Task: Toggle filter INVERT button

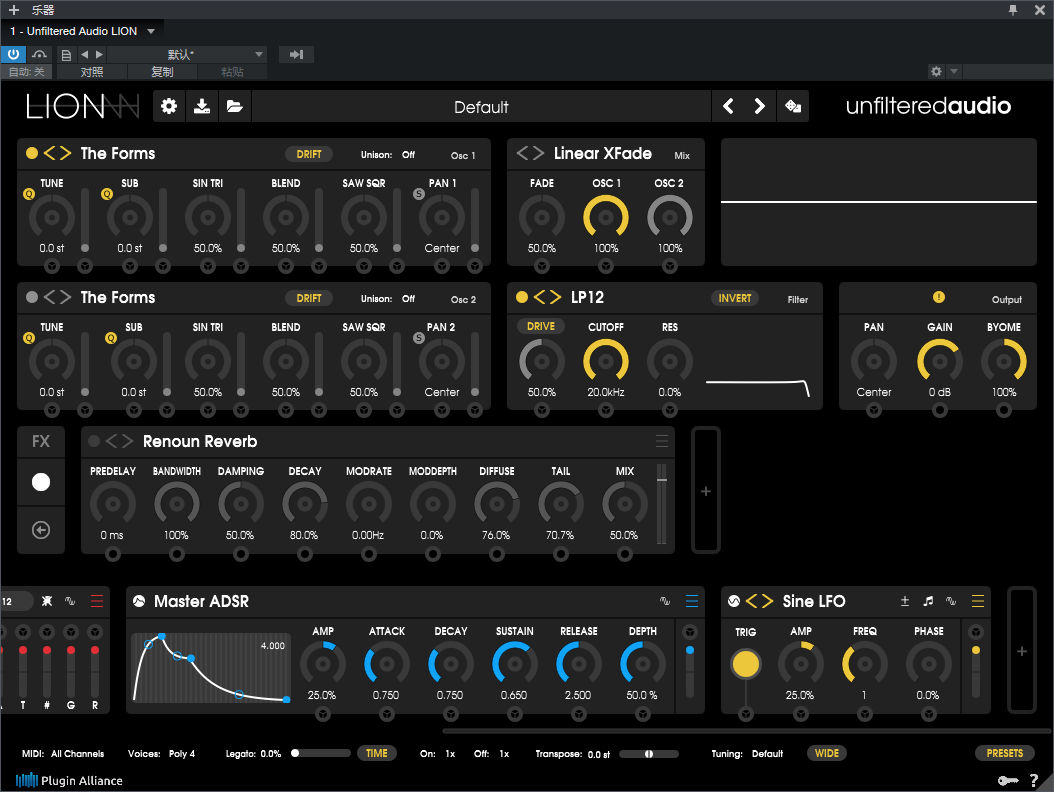Action: click(x=735, y=298)
